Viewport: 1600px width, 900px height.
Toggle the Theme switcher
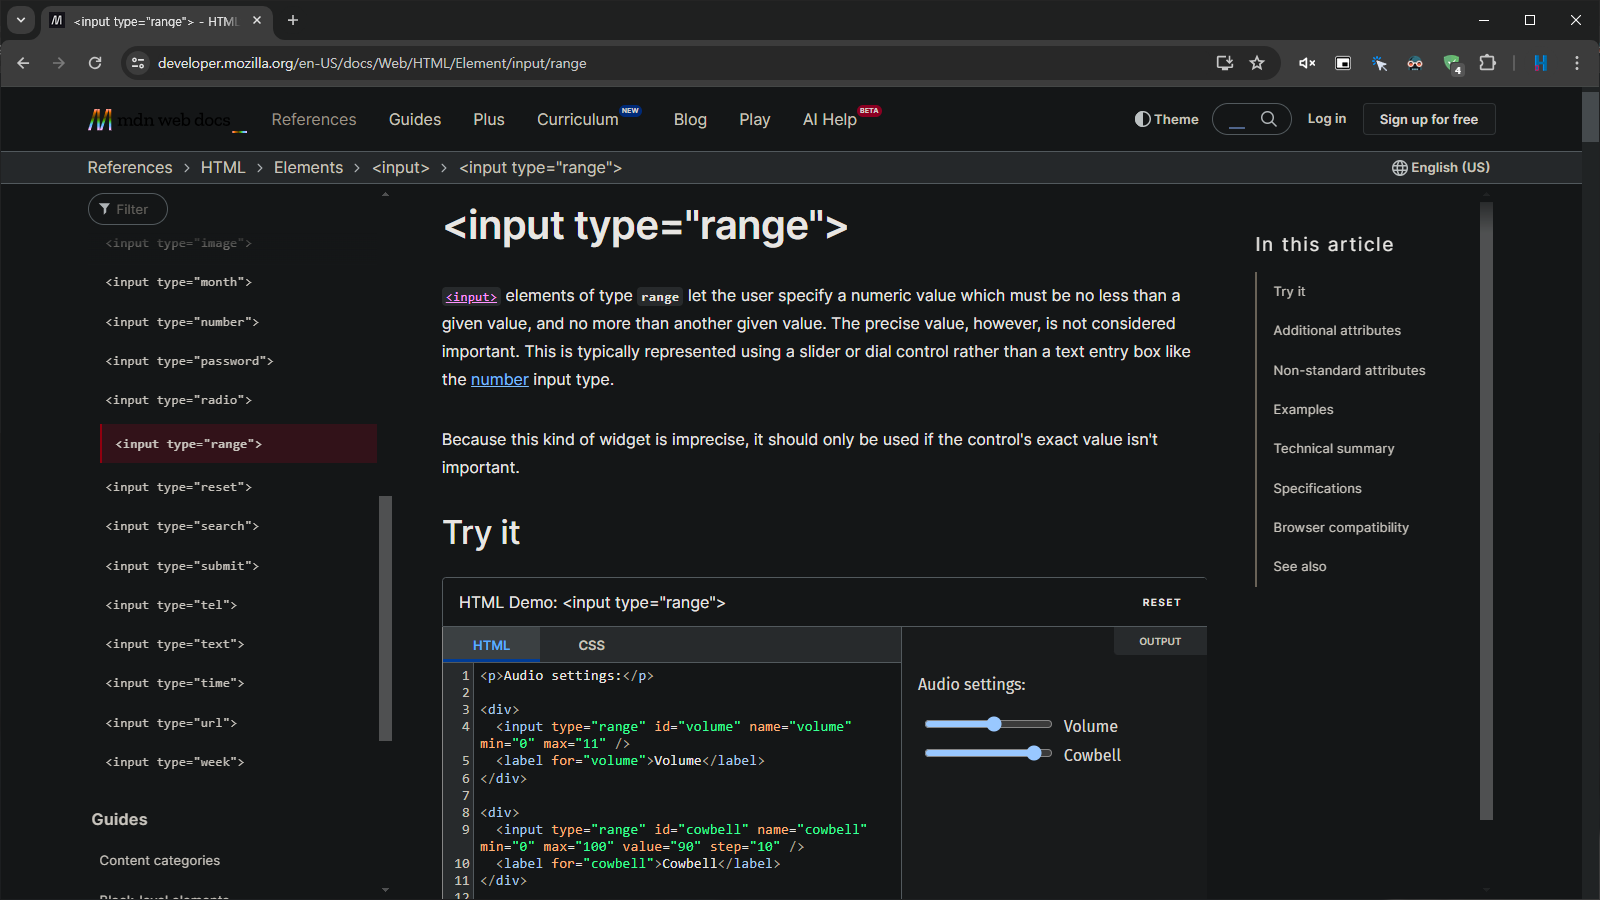1166,119
